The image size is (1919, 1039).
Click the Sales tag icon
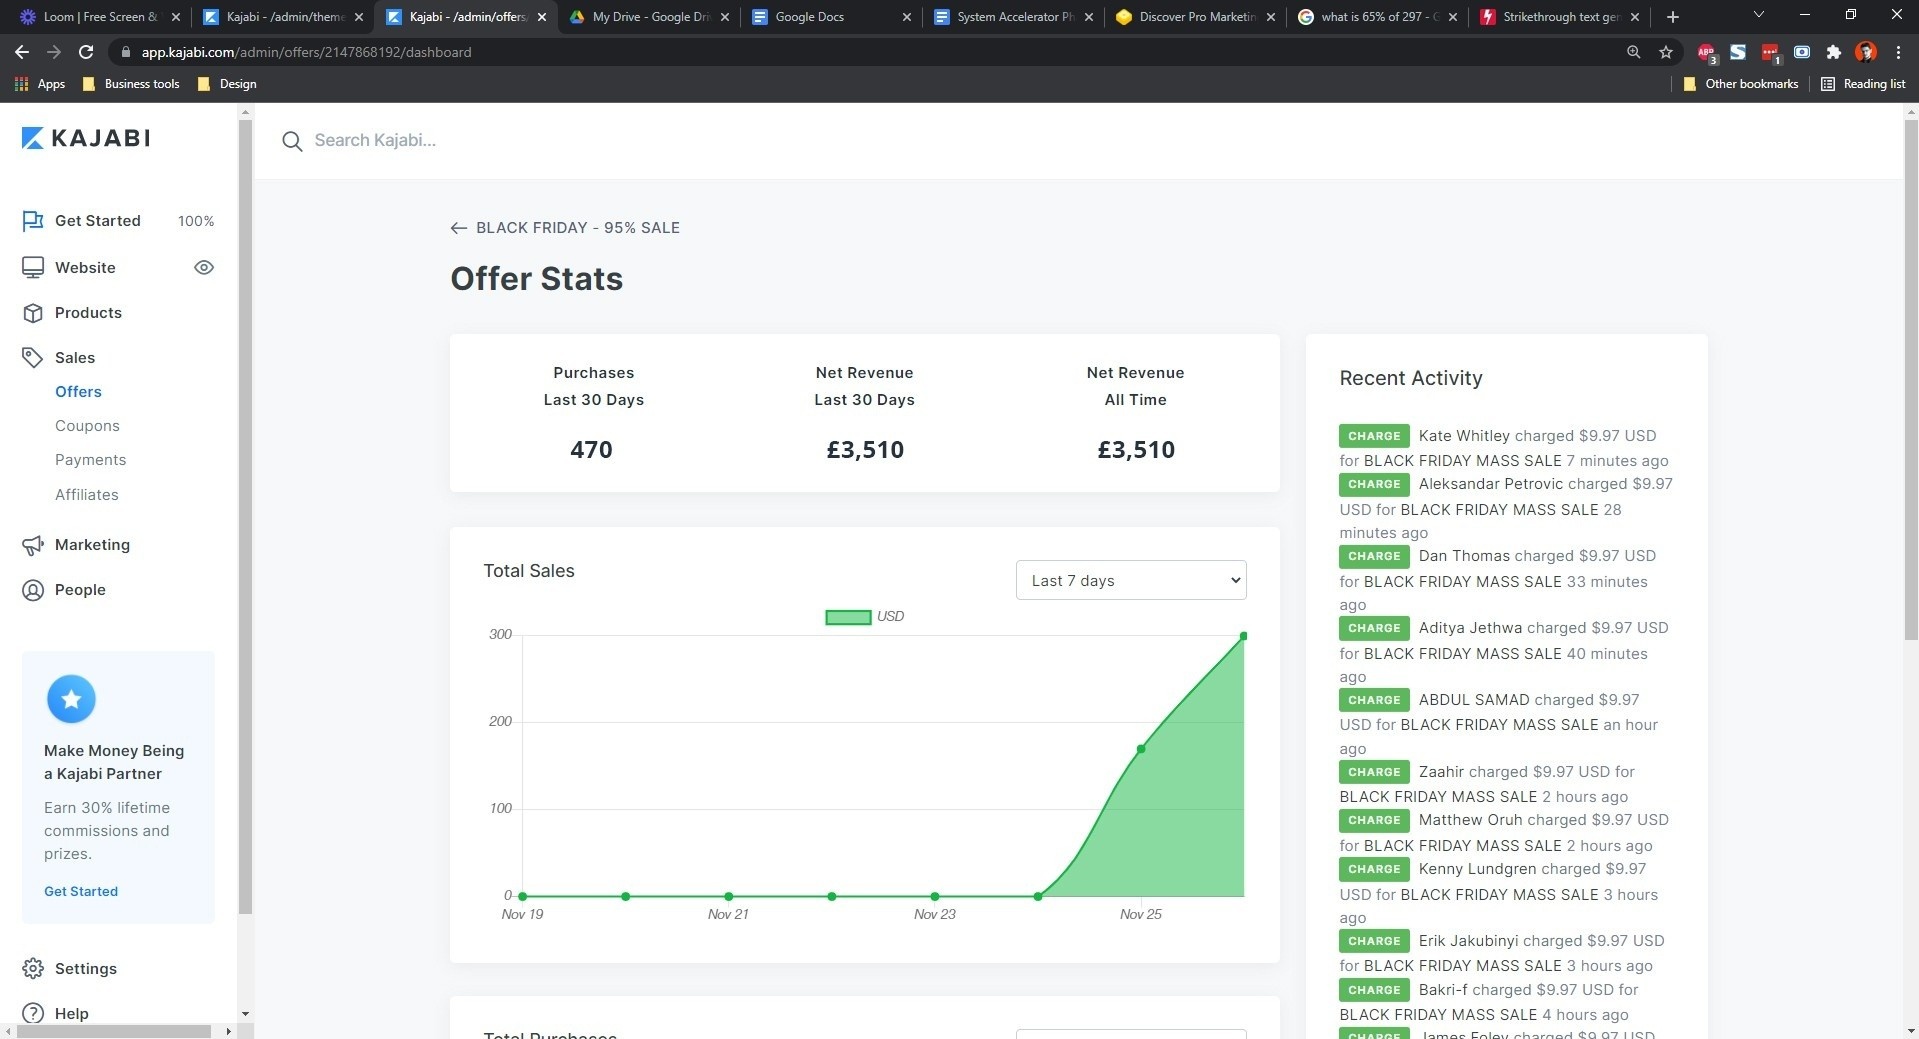[33, 358]
